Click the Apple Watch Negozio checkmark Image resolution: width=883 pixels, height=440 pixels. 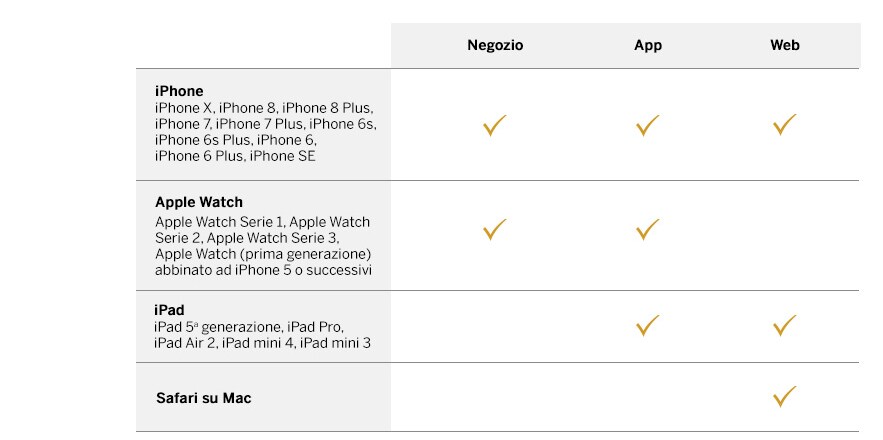(495, 230)
